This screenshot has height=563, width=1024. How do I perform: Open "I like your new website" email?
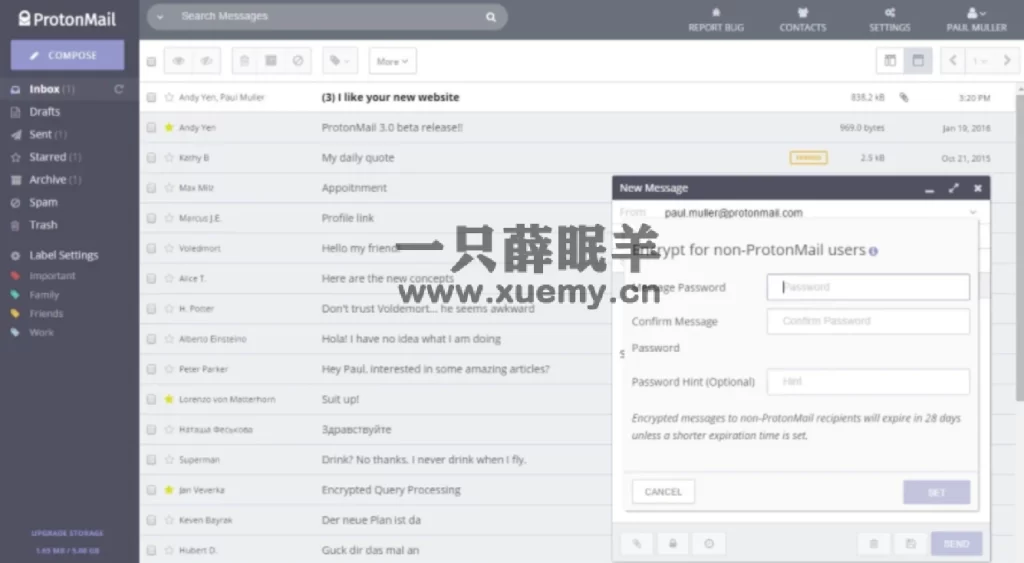[391, 97]
